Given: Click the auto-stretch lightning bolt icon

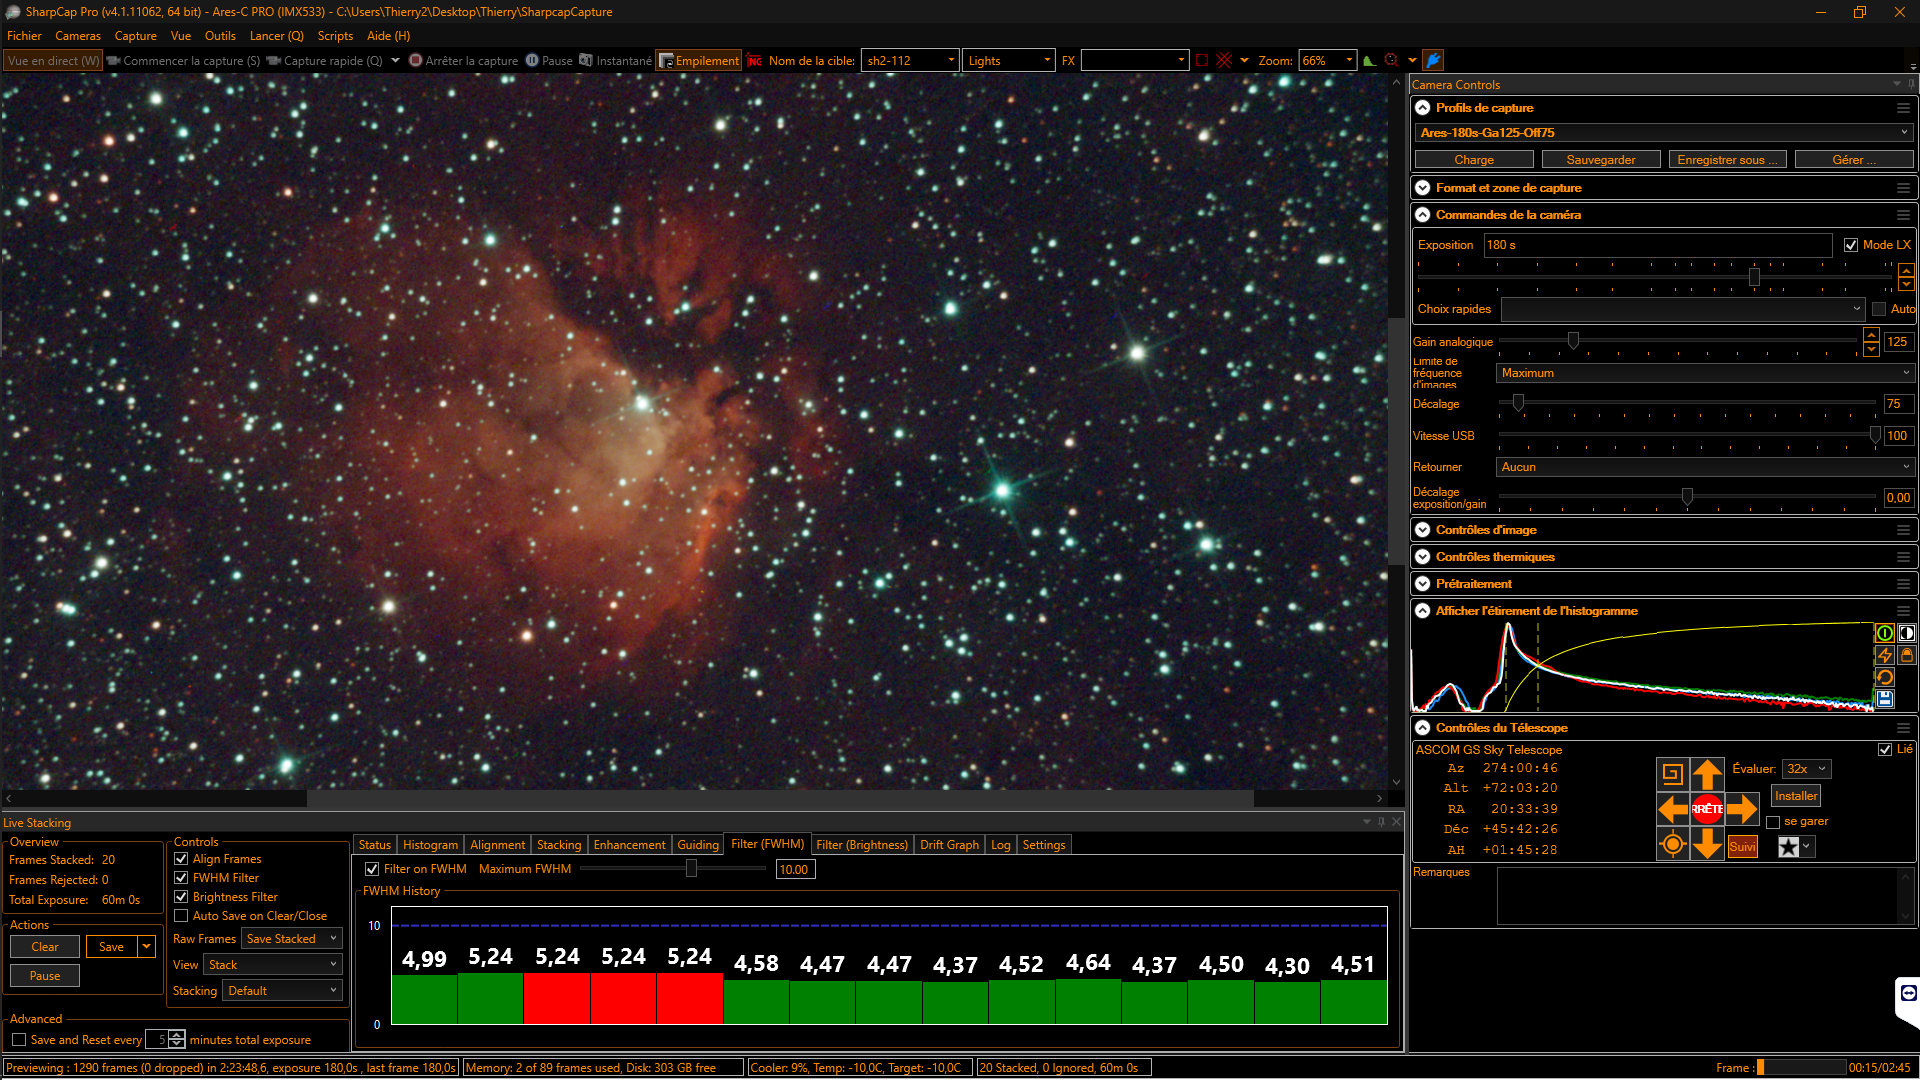Looking at the screenshot, I should click(x=1884, y=655).
